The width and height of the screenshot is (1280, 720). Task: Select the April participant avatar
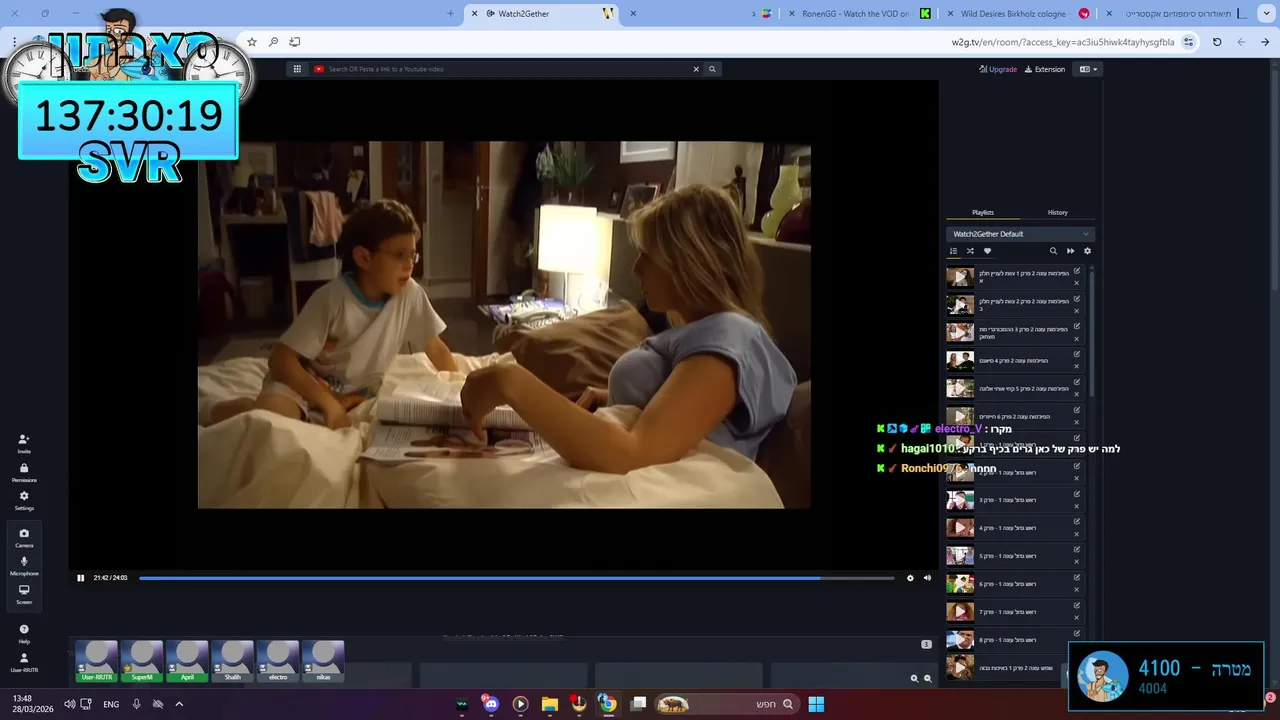point(187,661)
